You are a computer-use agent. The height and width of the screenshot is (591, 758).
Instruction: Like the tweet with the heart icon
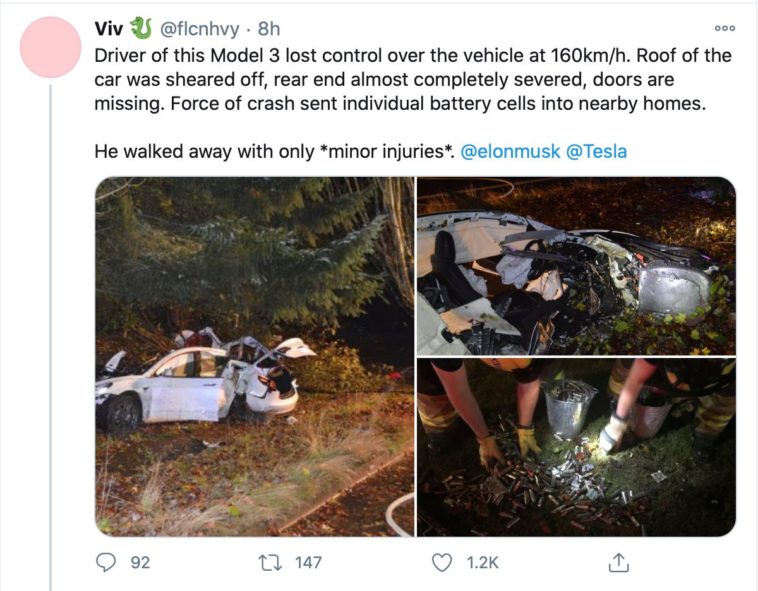[x=442, y=562]
